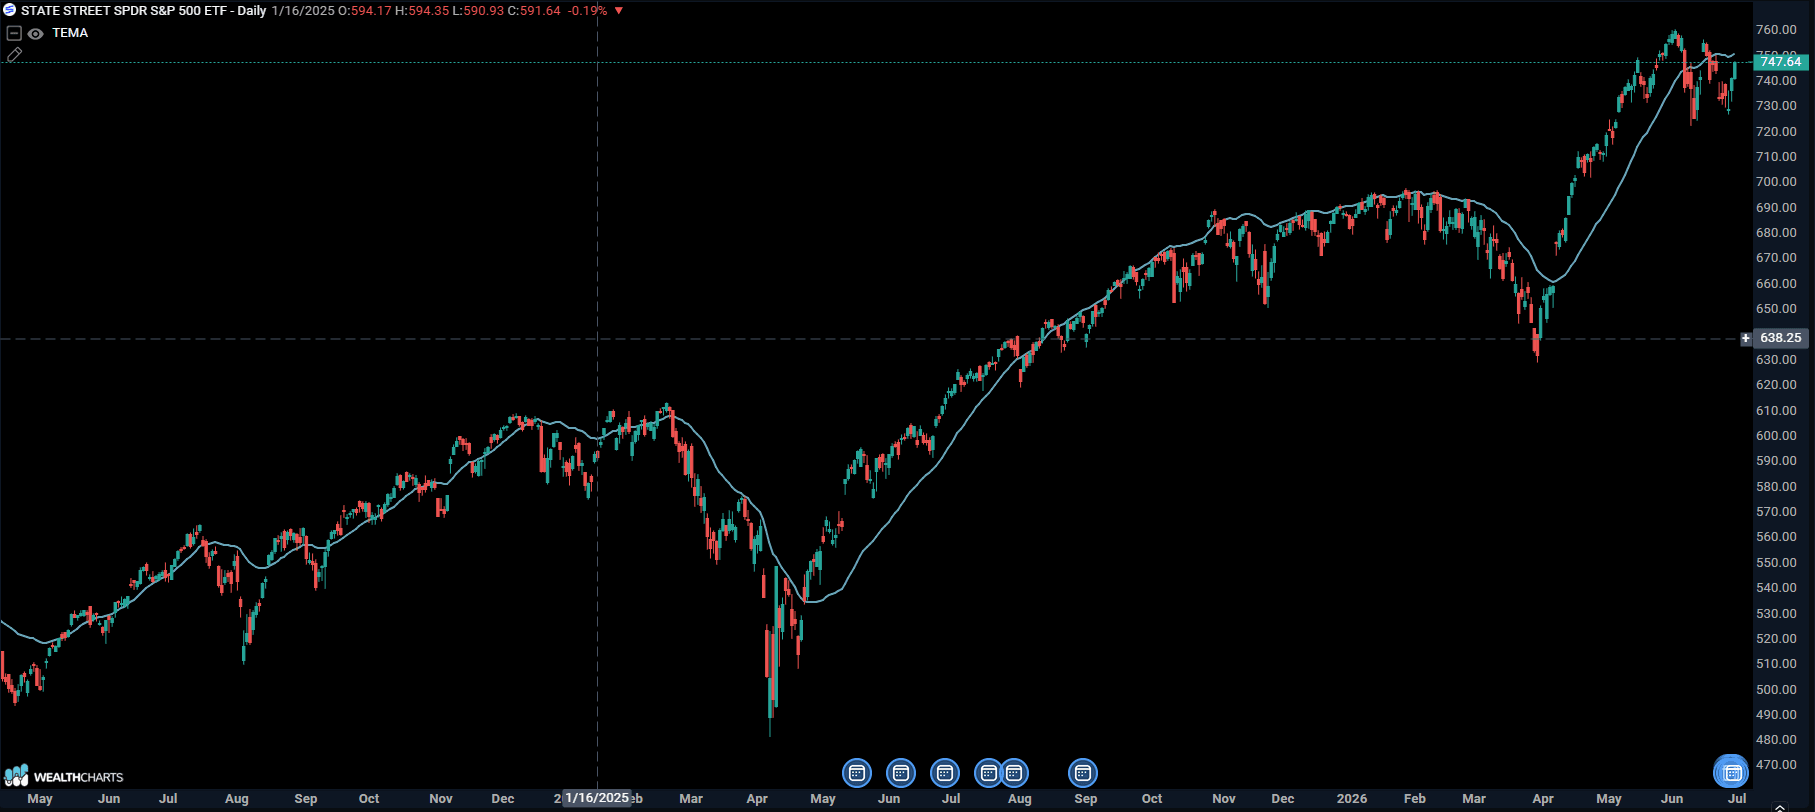Click the 760.00 price axis label
1815x812 pixels.
(1776, 30)
